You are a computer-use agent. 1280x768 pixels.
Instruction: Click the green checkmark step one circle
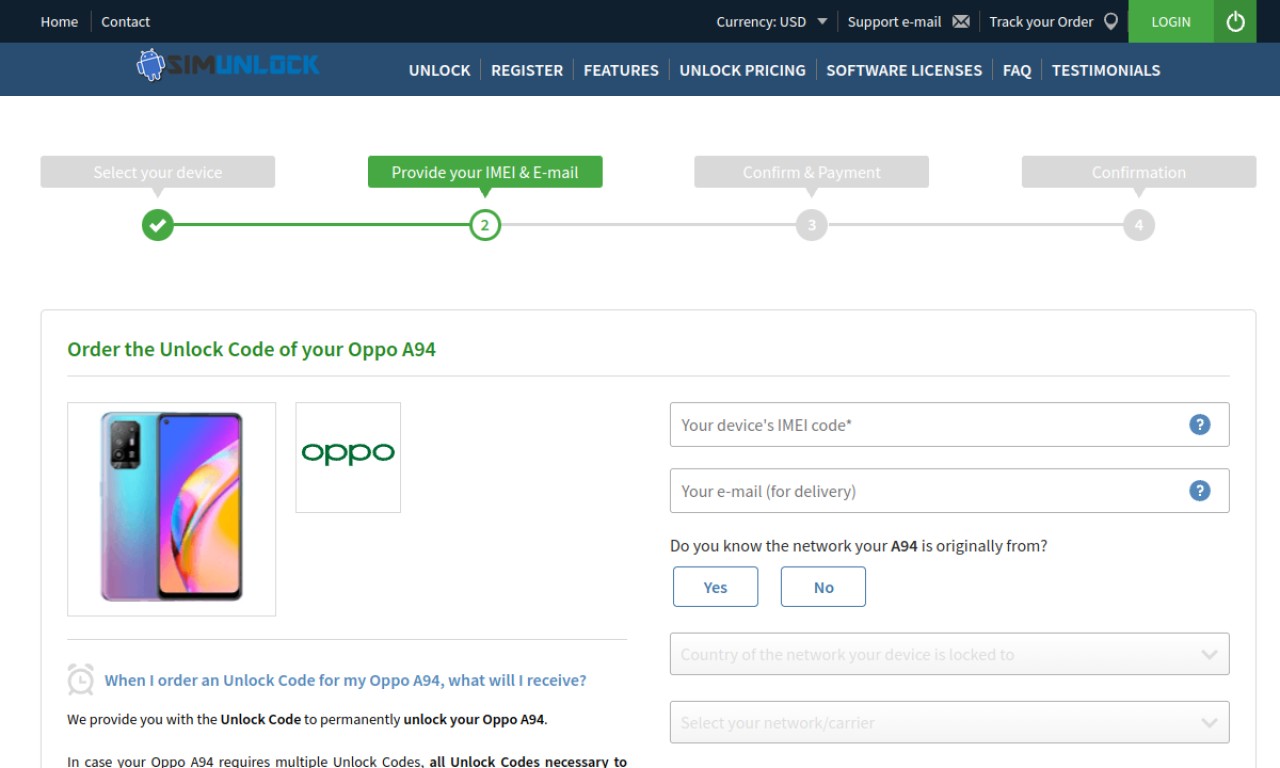[157, 225]
